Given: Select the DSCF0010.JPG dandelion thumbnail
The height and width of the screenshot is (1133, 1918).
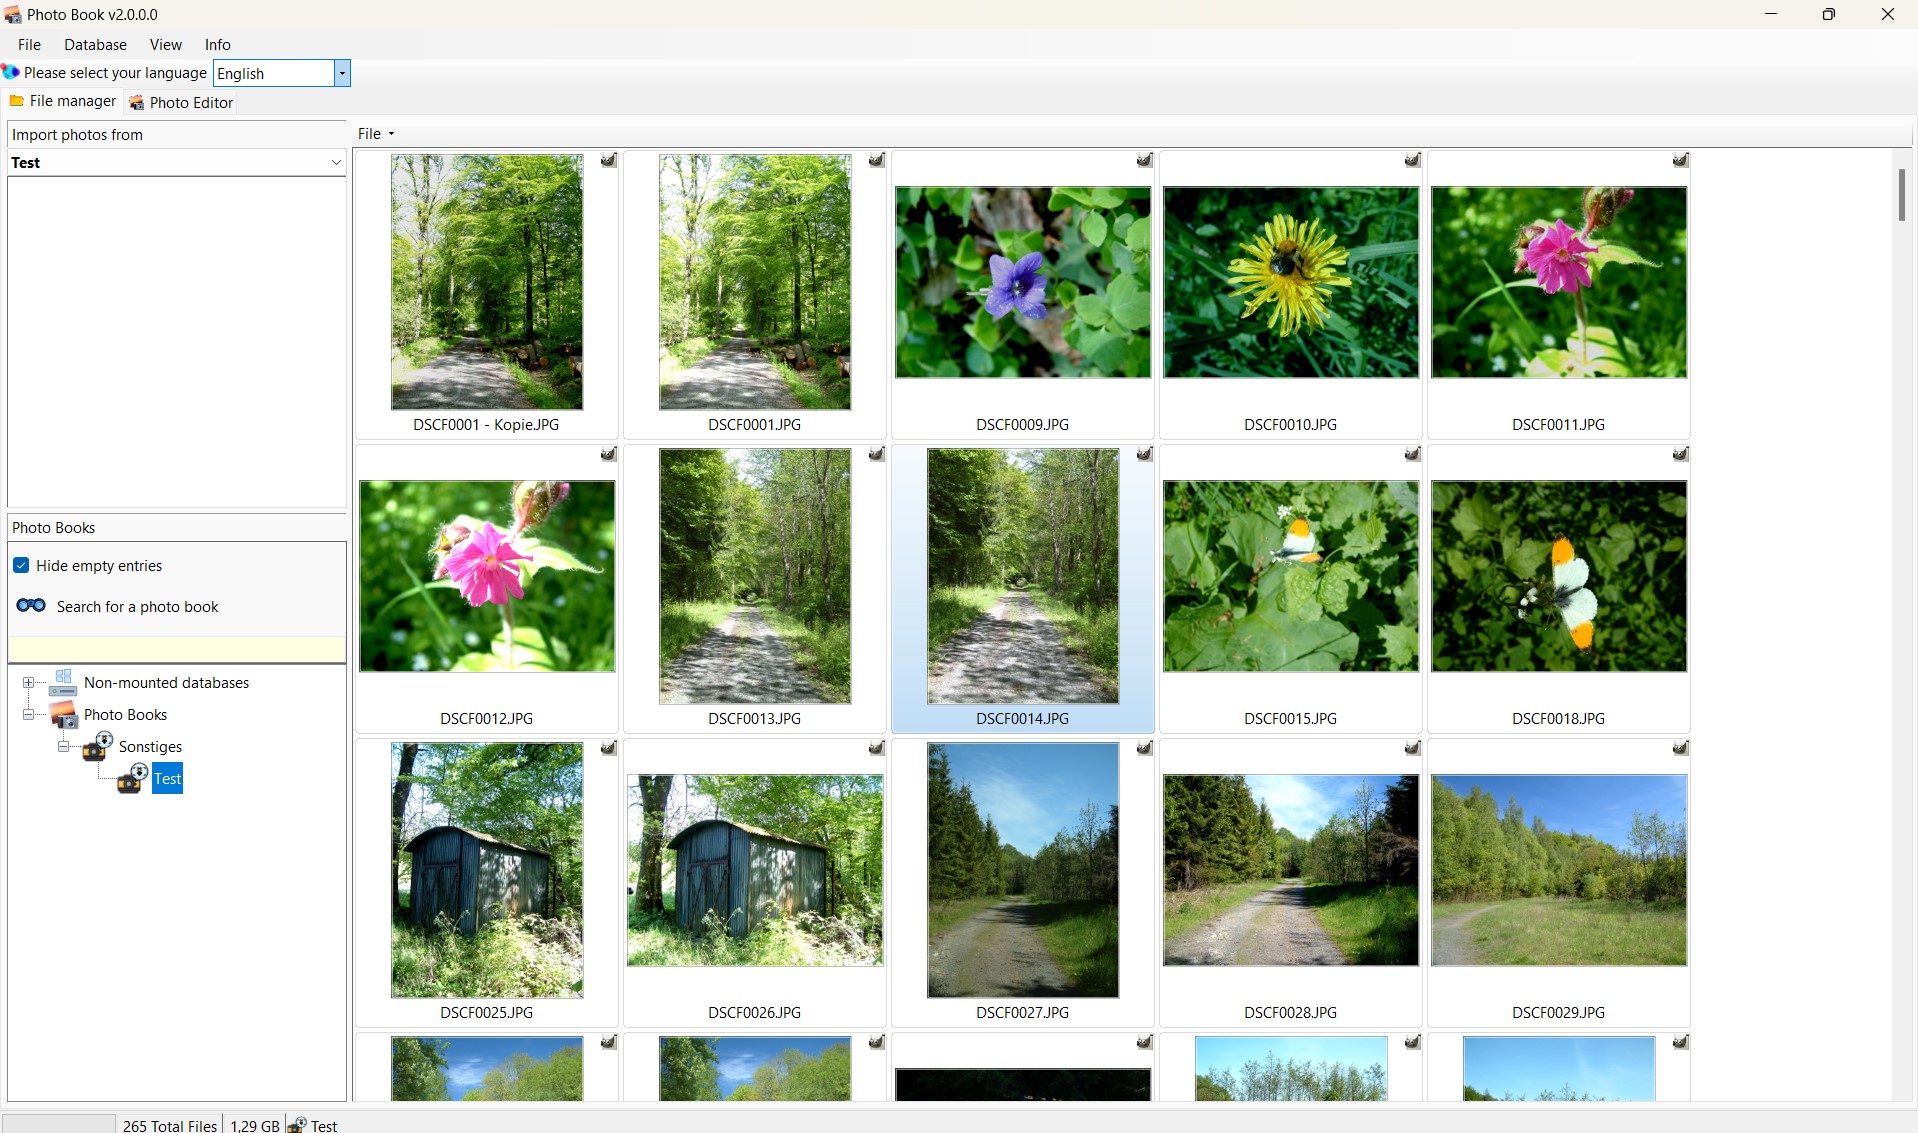Looking at the screenshot, I should pos(1290,282).
